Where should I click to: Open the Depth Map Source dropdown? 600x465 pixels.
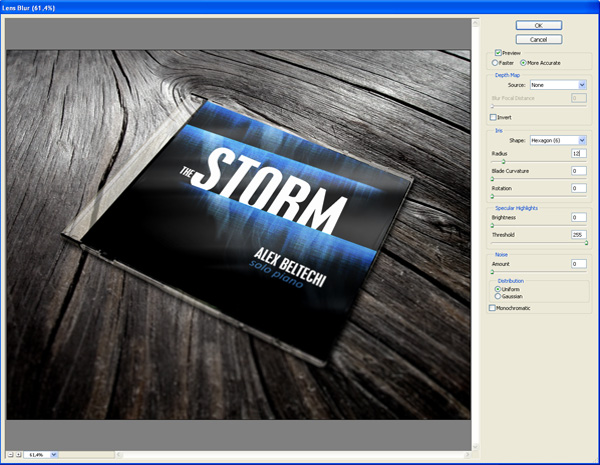(558, 85)
